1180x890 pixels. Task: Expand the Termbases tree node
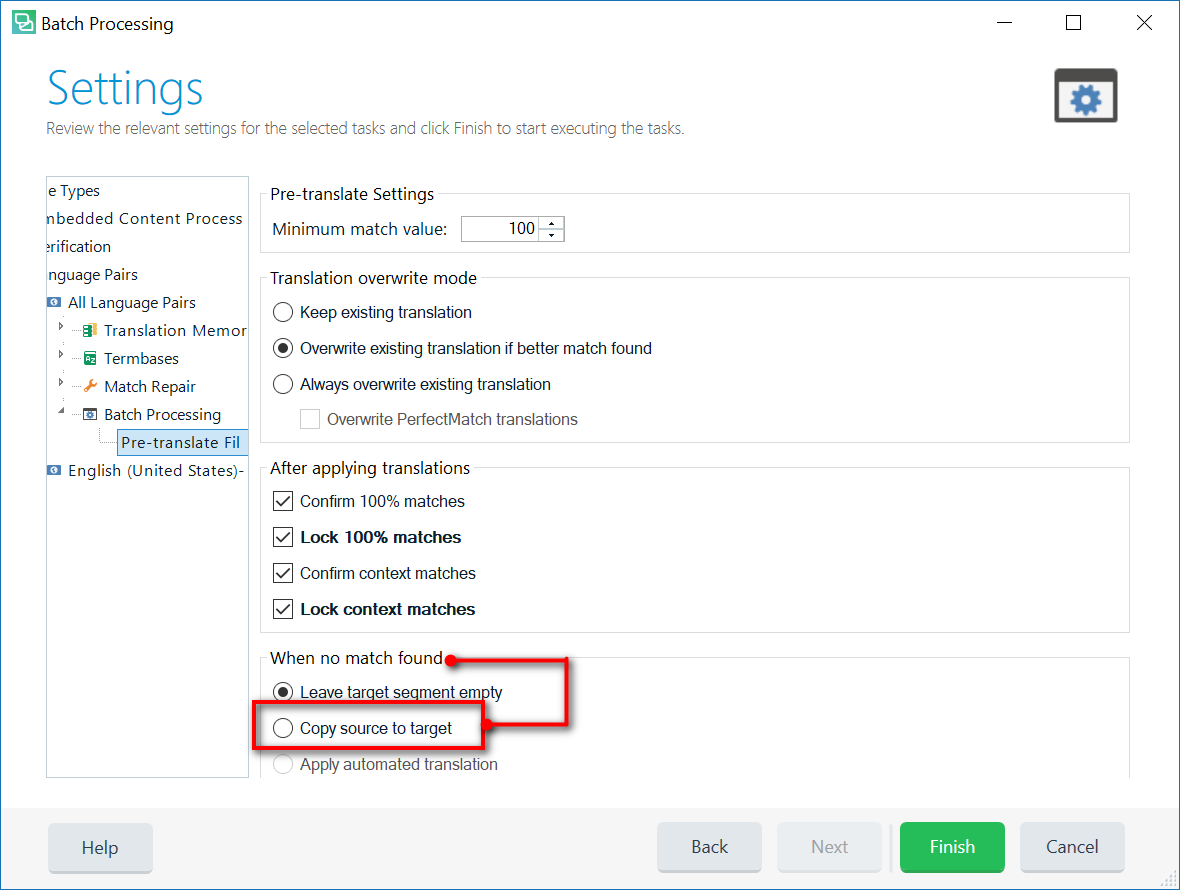point(61,354)
